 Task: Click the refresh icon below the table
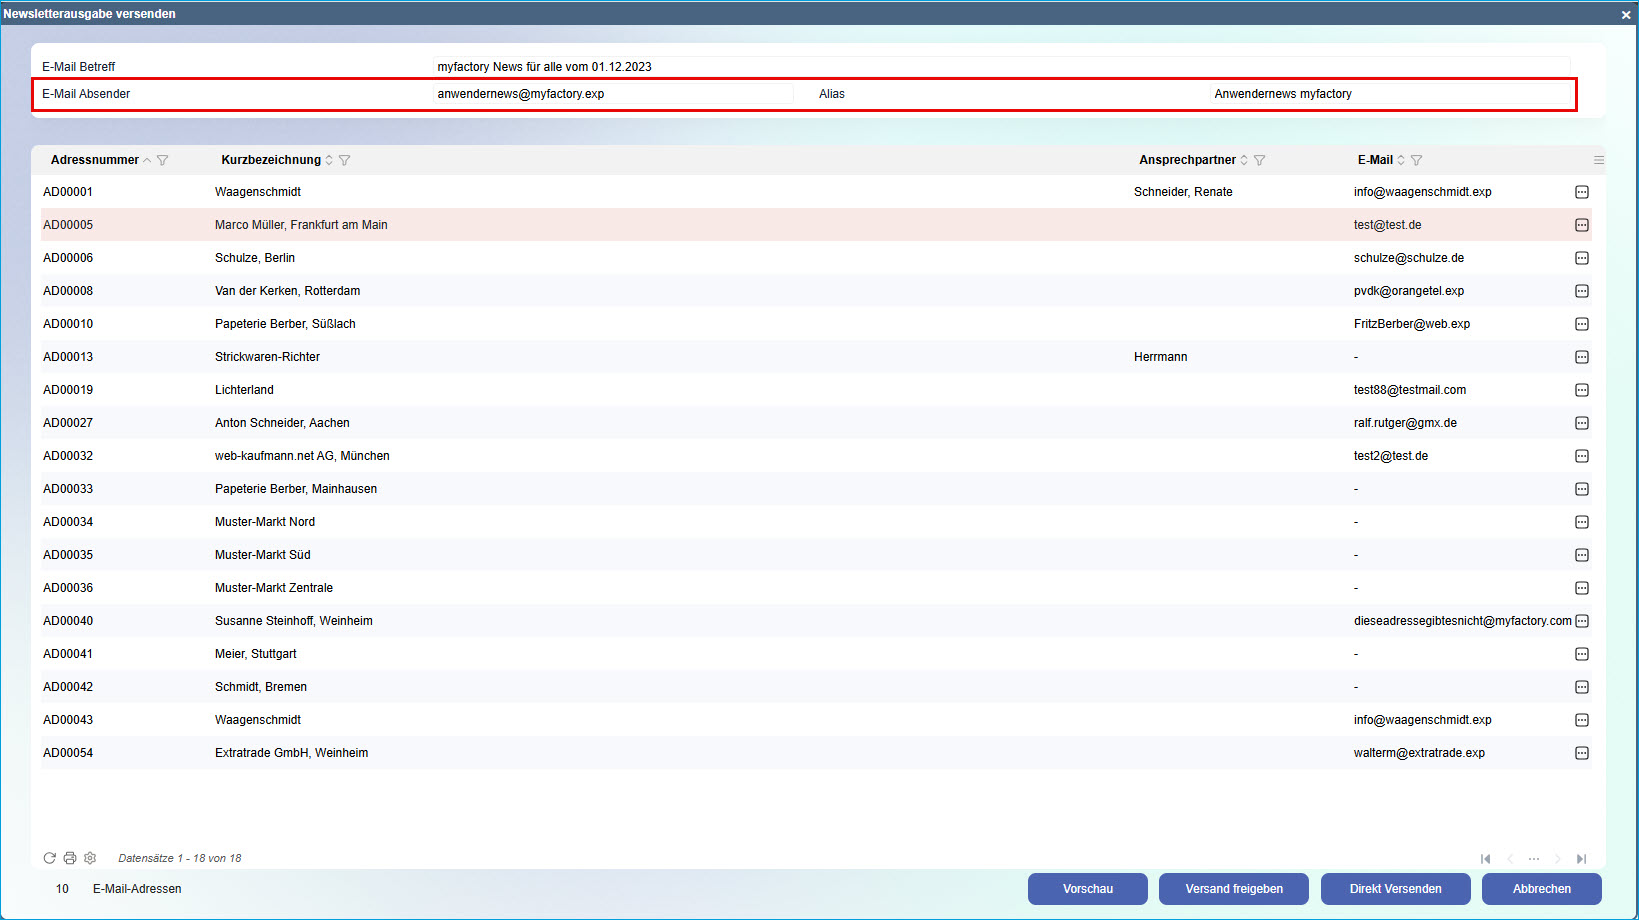[49, 858]
